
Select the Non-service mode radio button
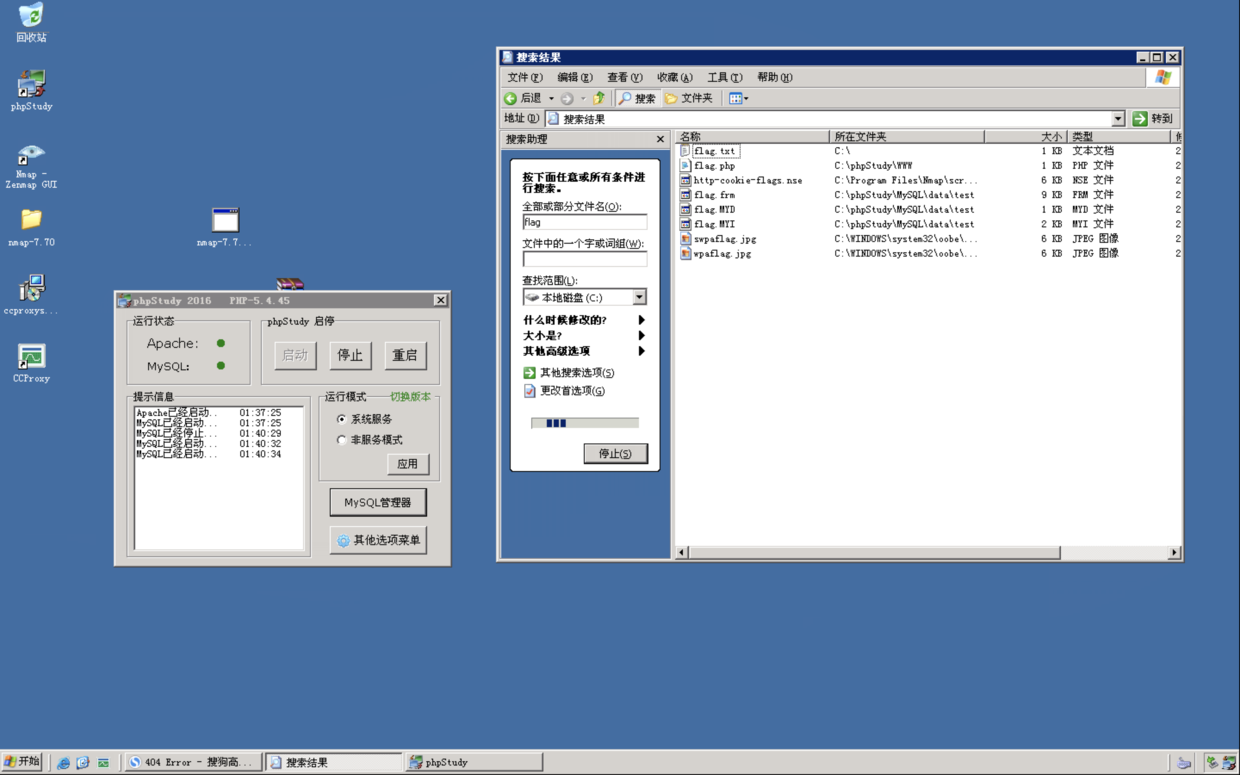(342, 440)
